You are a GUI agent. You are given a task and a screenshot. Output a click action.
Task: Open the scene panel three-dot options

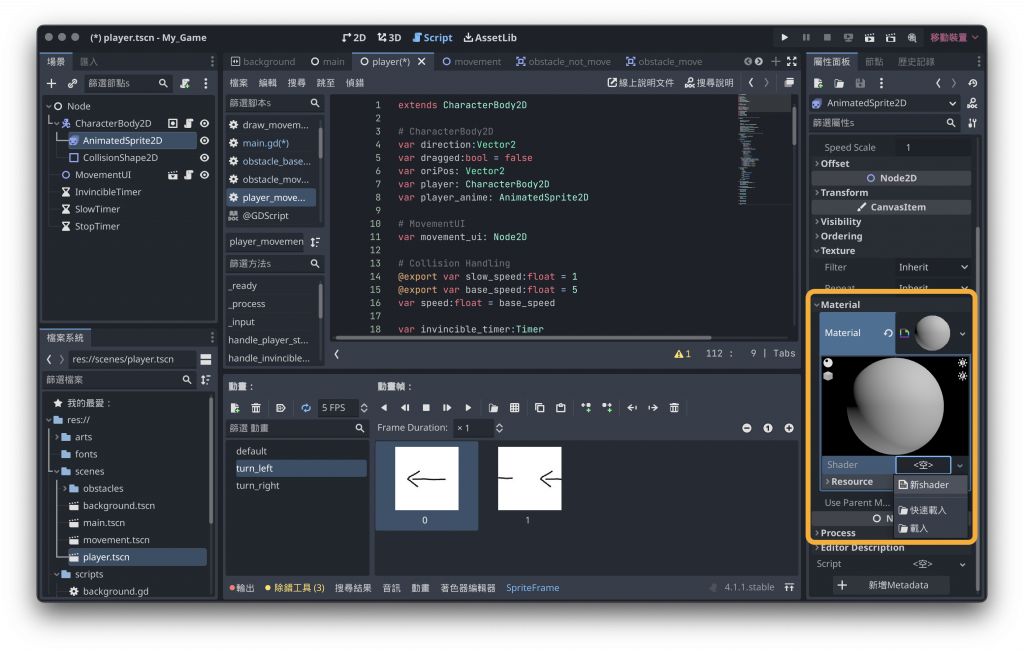click(x=206, y=83)
